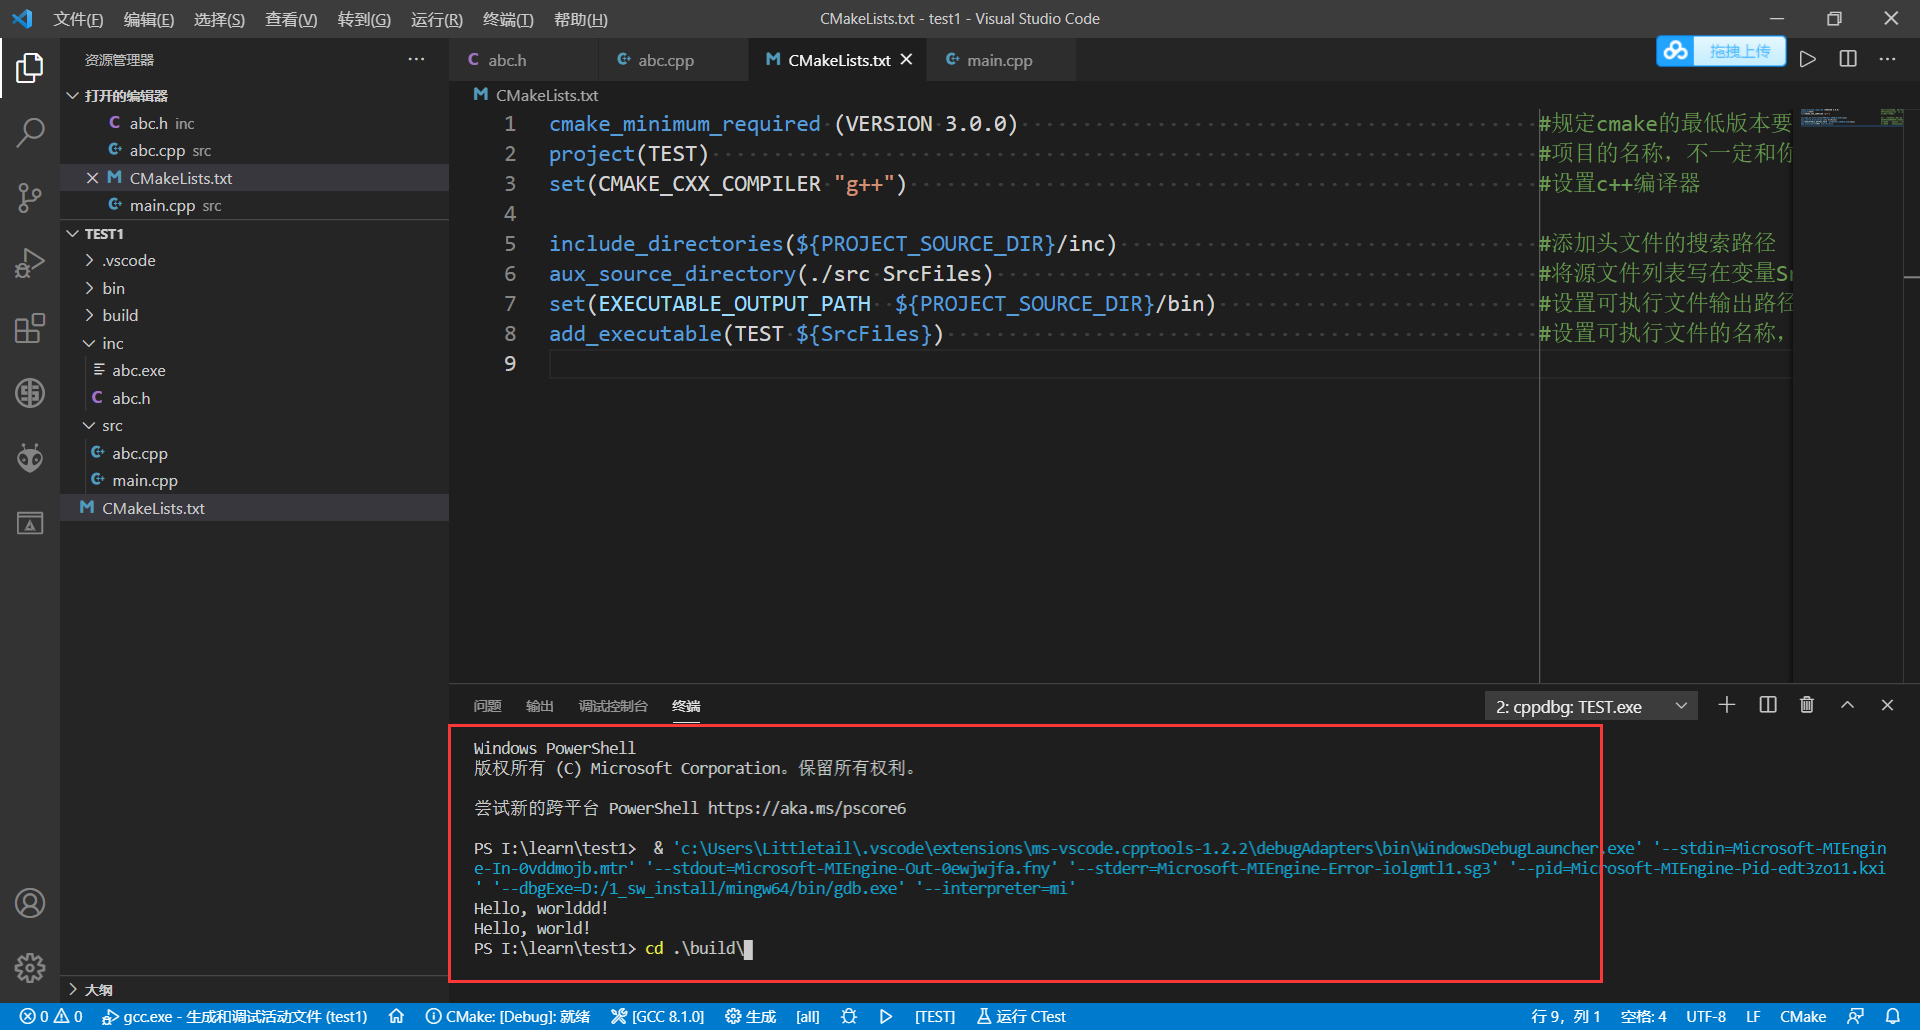Open main.cpp in the src folder tree
1920x1030 pixels.
click(254, 481)
